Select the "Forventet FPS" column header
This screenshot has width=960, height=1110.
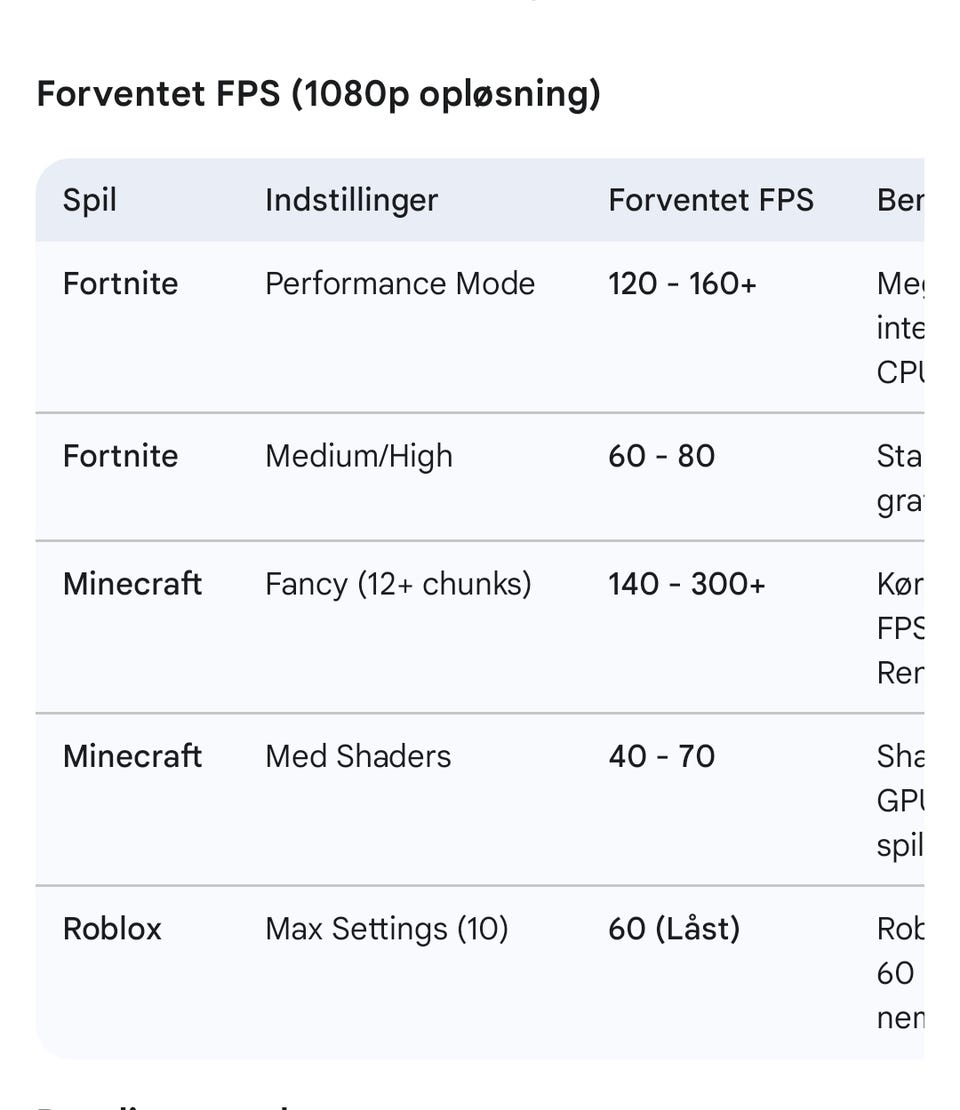710,200
